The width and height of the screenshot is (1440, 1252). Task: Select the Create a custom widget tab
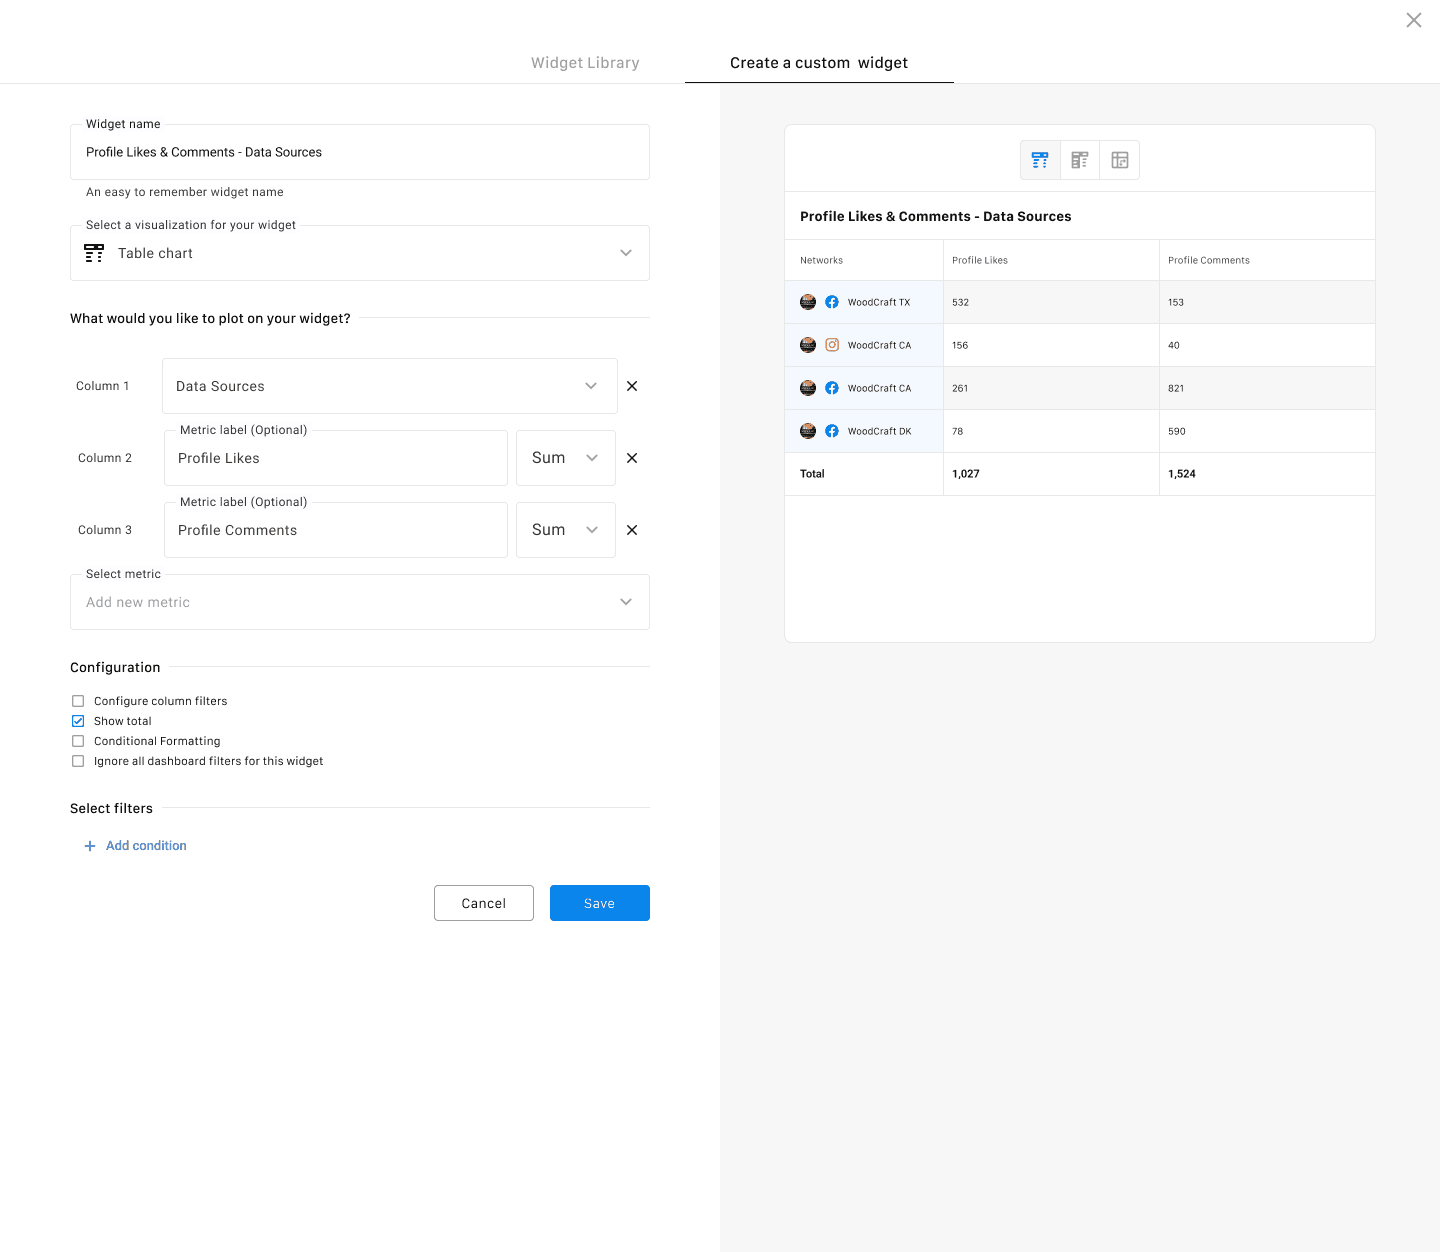coord(819,63)
